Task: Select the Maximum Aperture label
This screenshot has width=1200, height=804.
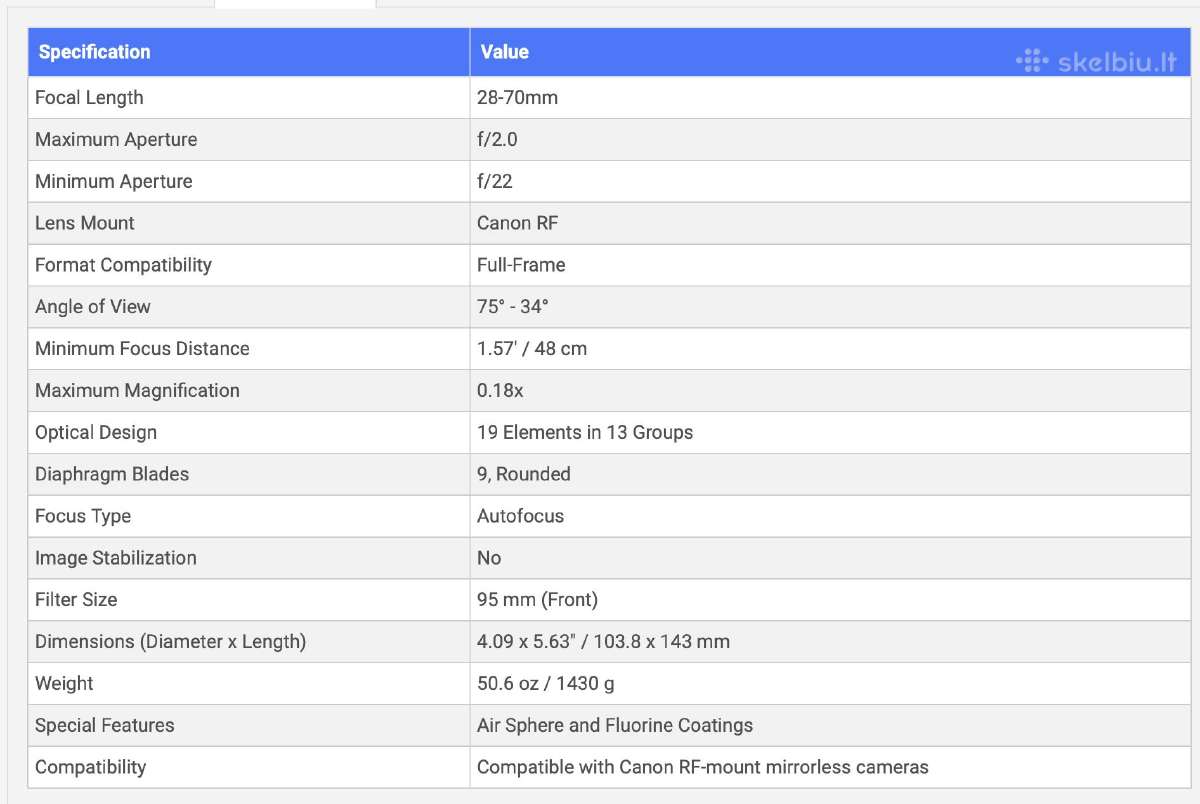Action: [116, 140]
